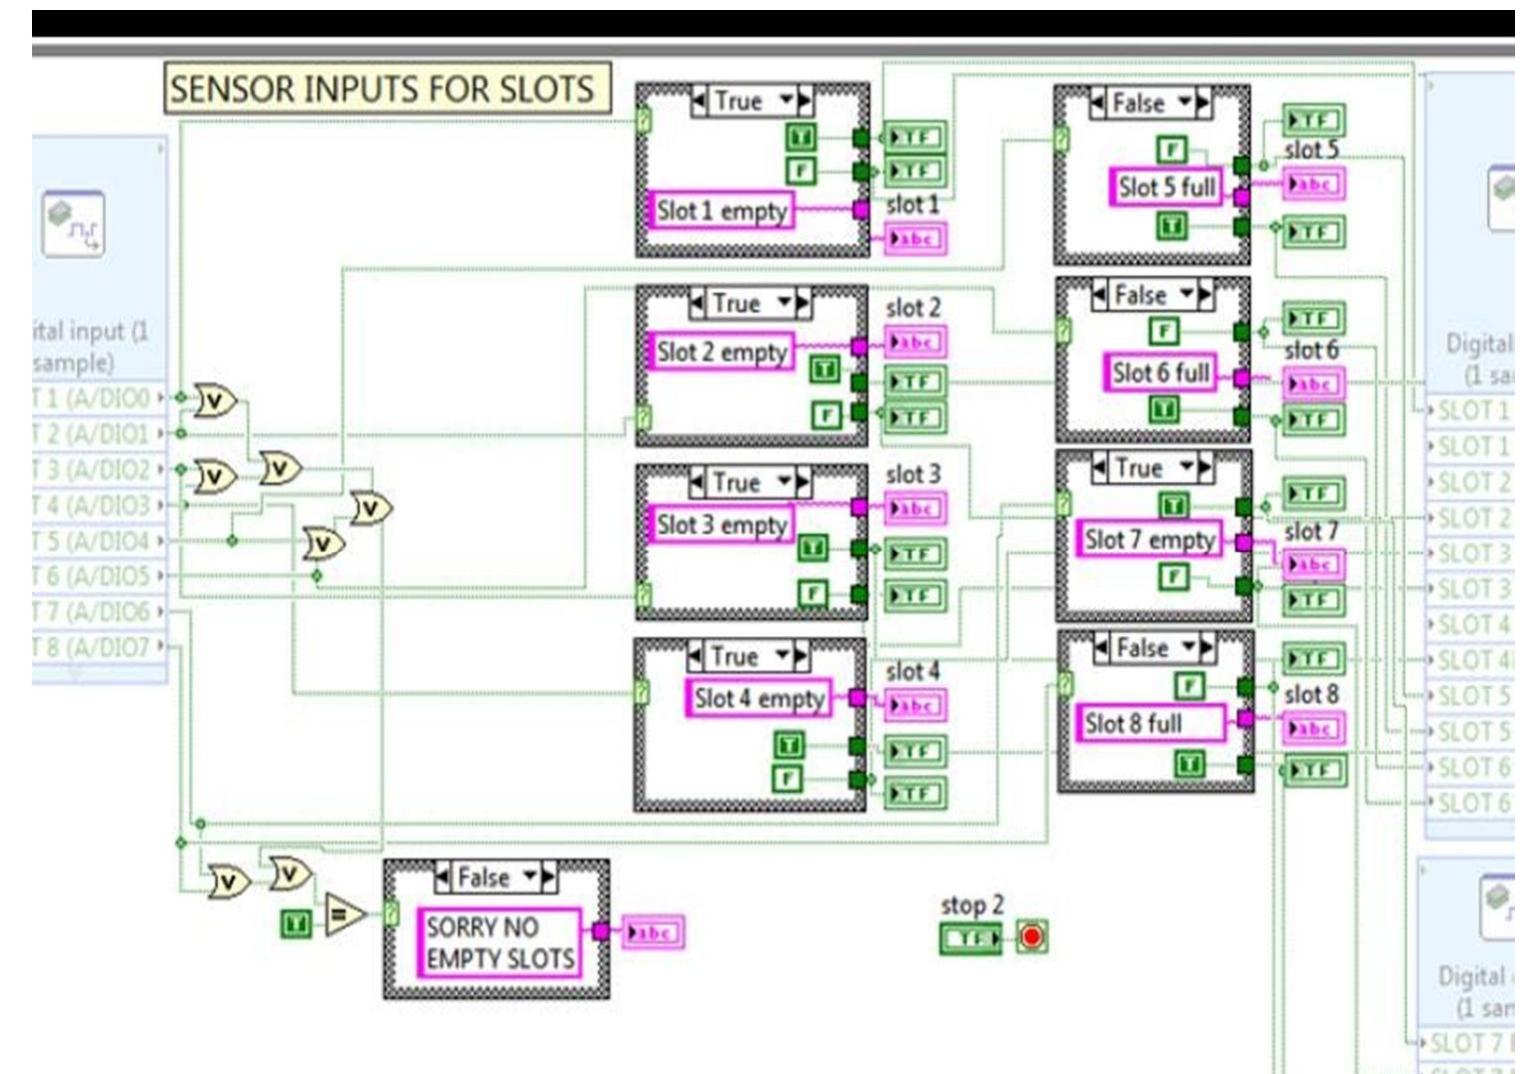Toggle the False constant in Slot 4 empty case
The height and width of the screenshot is (1074, 1526).
[x=789, y=778]
